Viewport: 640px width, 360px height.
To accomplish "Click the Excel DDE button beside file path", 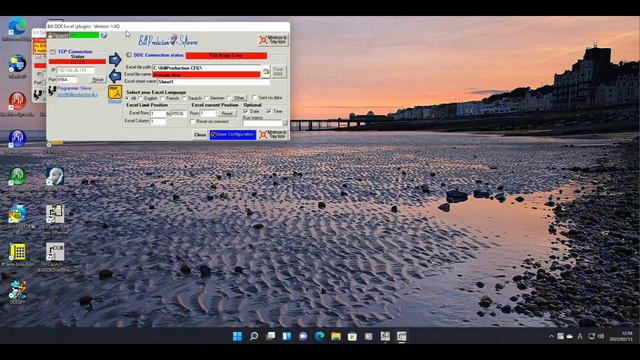I will (278, 71).
